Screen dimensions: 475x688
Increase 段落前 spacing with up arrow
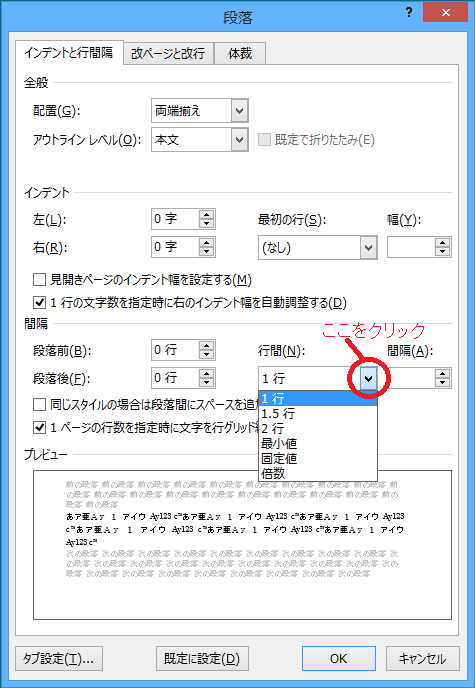(x=206, y=346)
